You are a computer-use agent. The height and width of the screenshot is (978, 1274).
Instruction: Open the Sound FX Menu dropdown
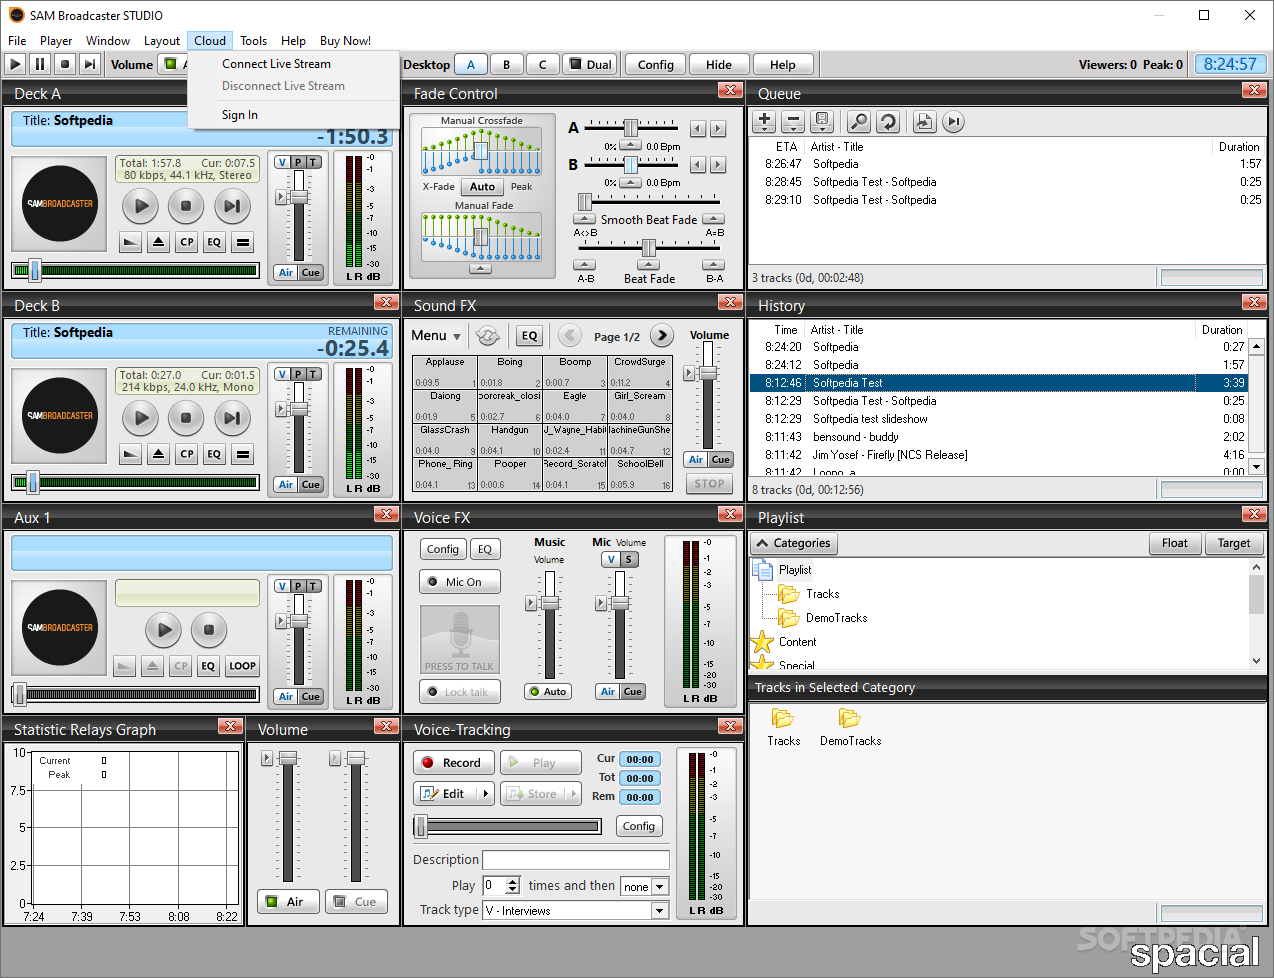click(436, 336)
